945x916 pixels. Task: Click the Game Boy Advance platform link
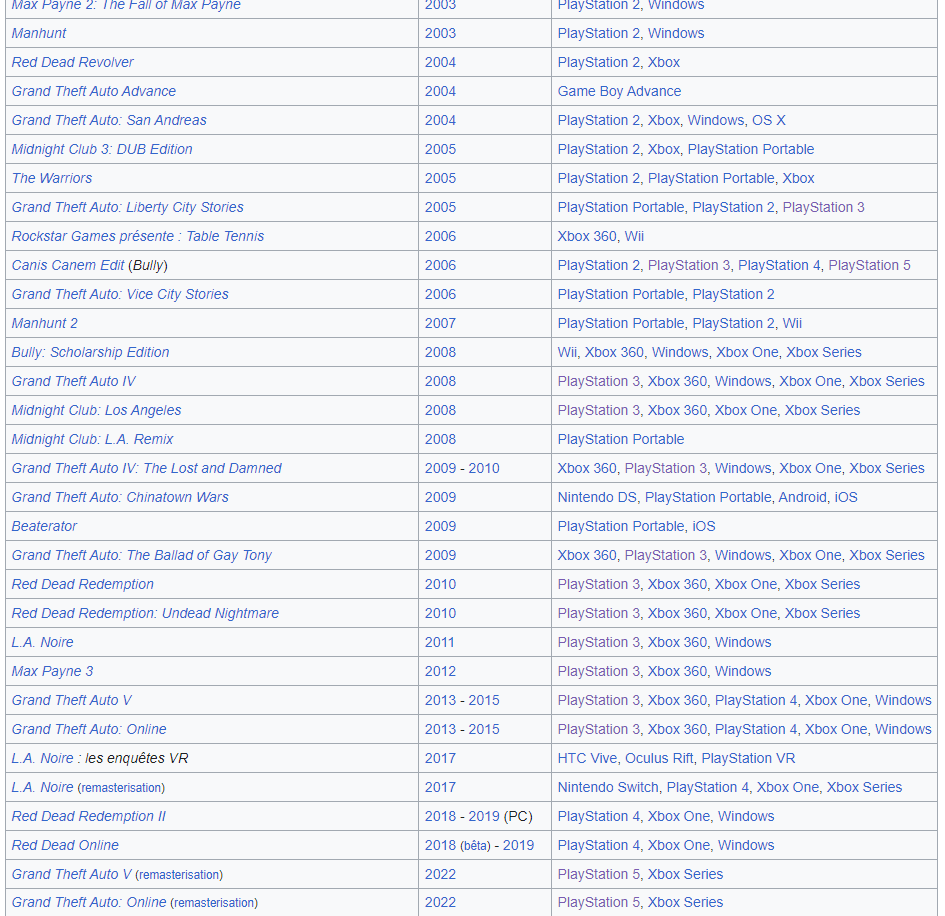click(619, 91)
